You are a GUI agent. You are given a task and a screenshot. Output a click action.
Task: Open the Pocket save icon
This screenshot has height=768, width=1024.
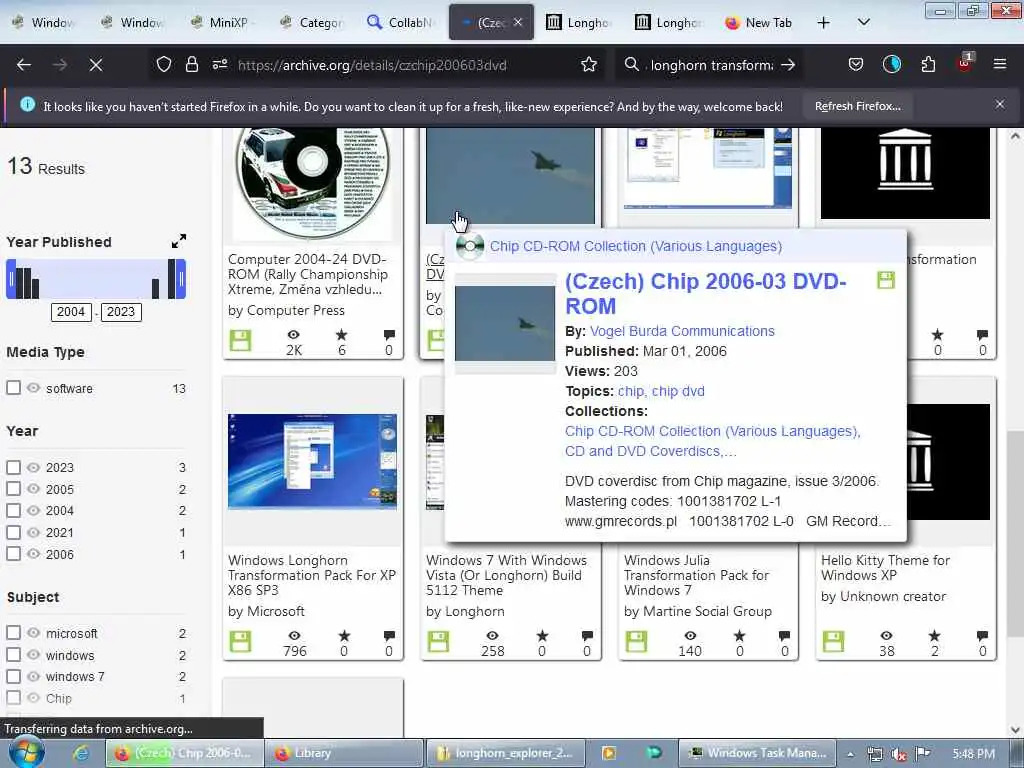pyautogui.click(x=856, y=64)
